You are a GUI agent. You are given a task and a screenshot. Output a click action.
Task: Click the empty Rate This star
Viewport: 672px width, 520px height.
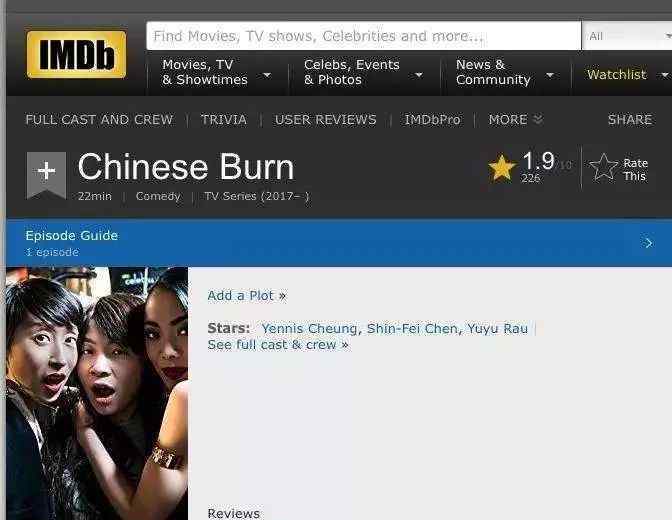[x=603, y=167]
